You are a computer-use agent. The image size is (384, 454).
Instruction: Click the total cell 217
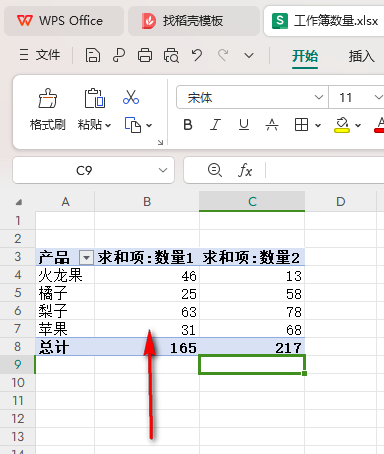click(x=252, y=347)
